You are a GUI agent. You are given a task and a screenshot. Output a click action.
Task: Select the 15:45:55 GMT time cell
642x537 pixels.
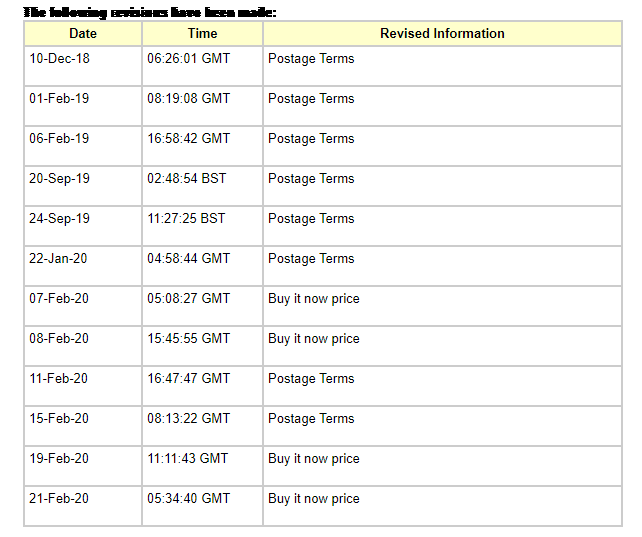click(x=202, y=346)
